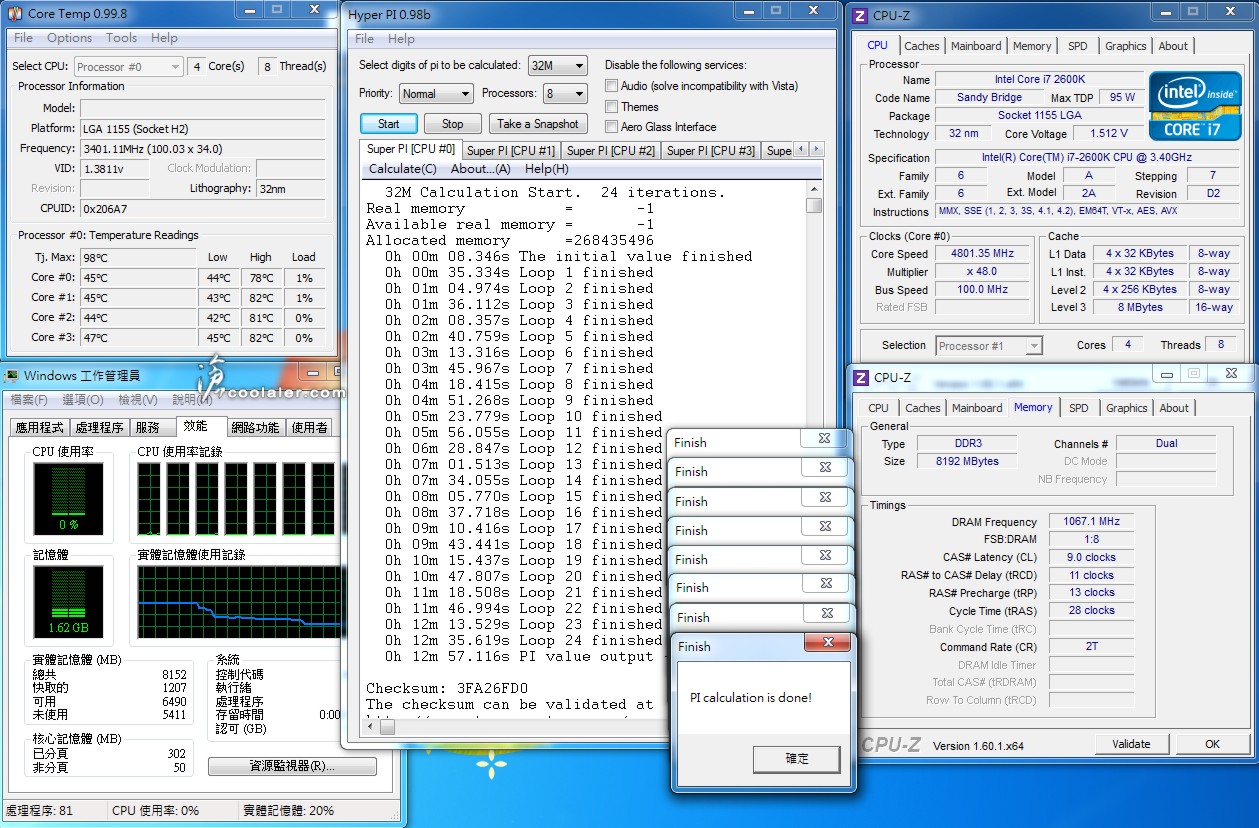The width and height of the screenshot is (1259, 828).
Task: Open Mainboard tab in CPU-Z window showing Processor
Action: point(976,46)
